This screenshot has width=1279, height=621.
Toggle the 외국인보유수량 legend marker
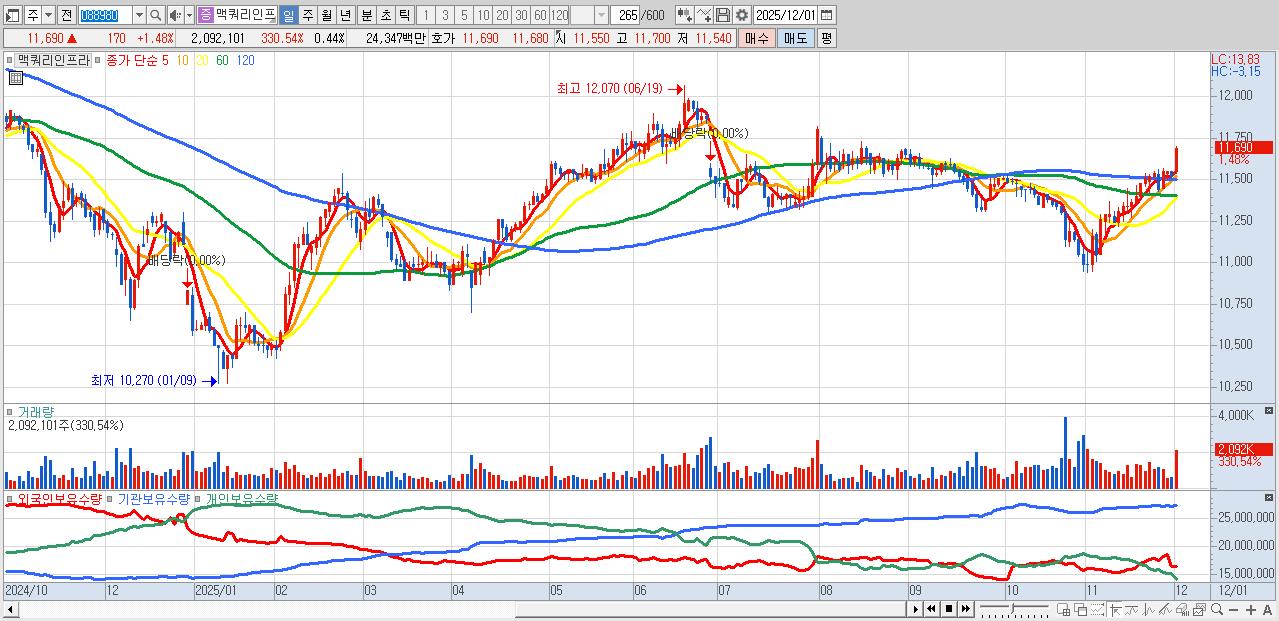click(x=11, y=497)
